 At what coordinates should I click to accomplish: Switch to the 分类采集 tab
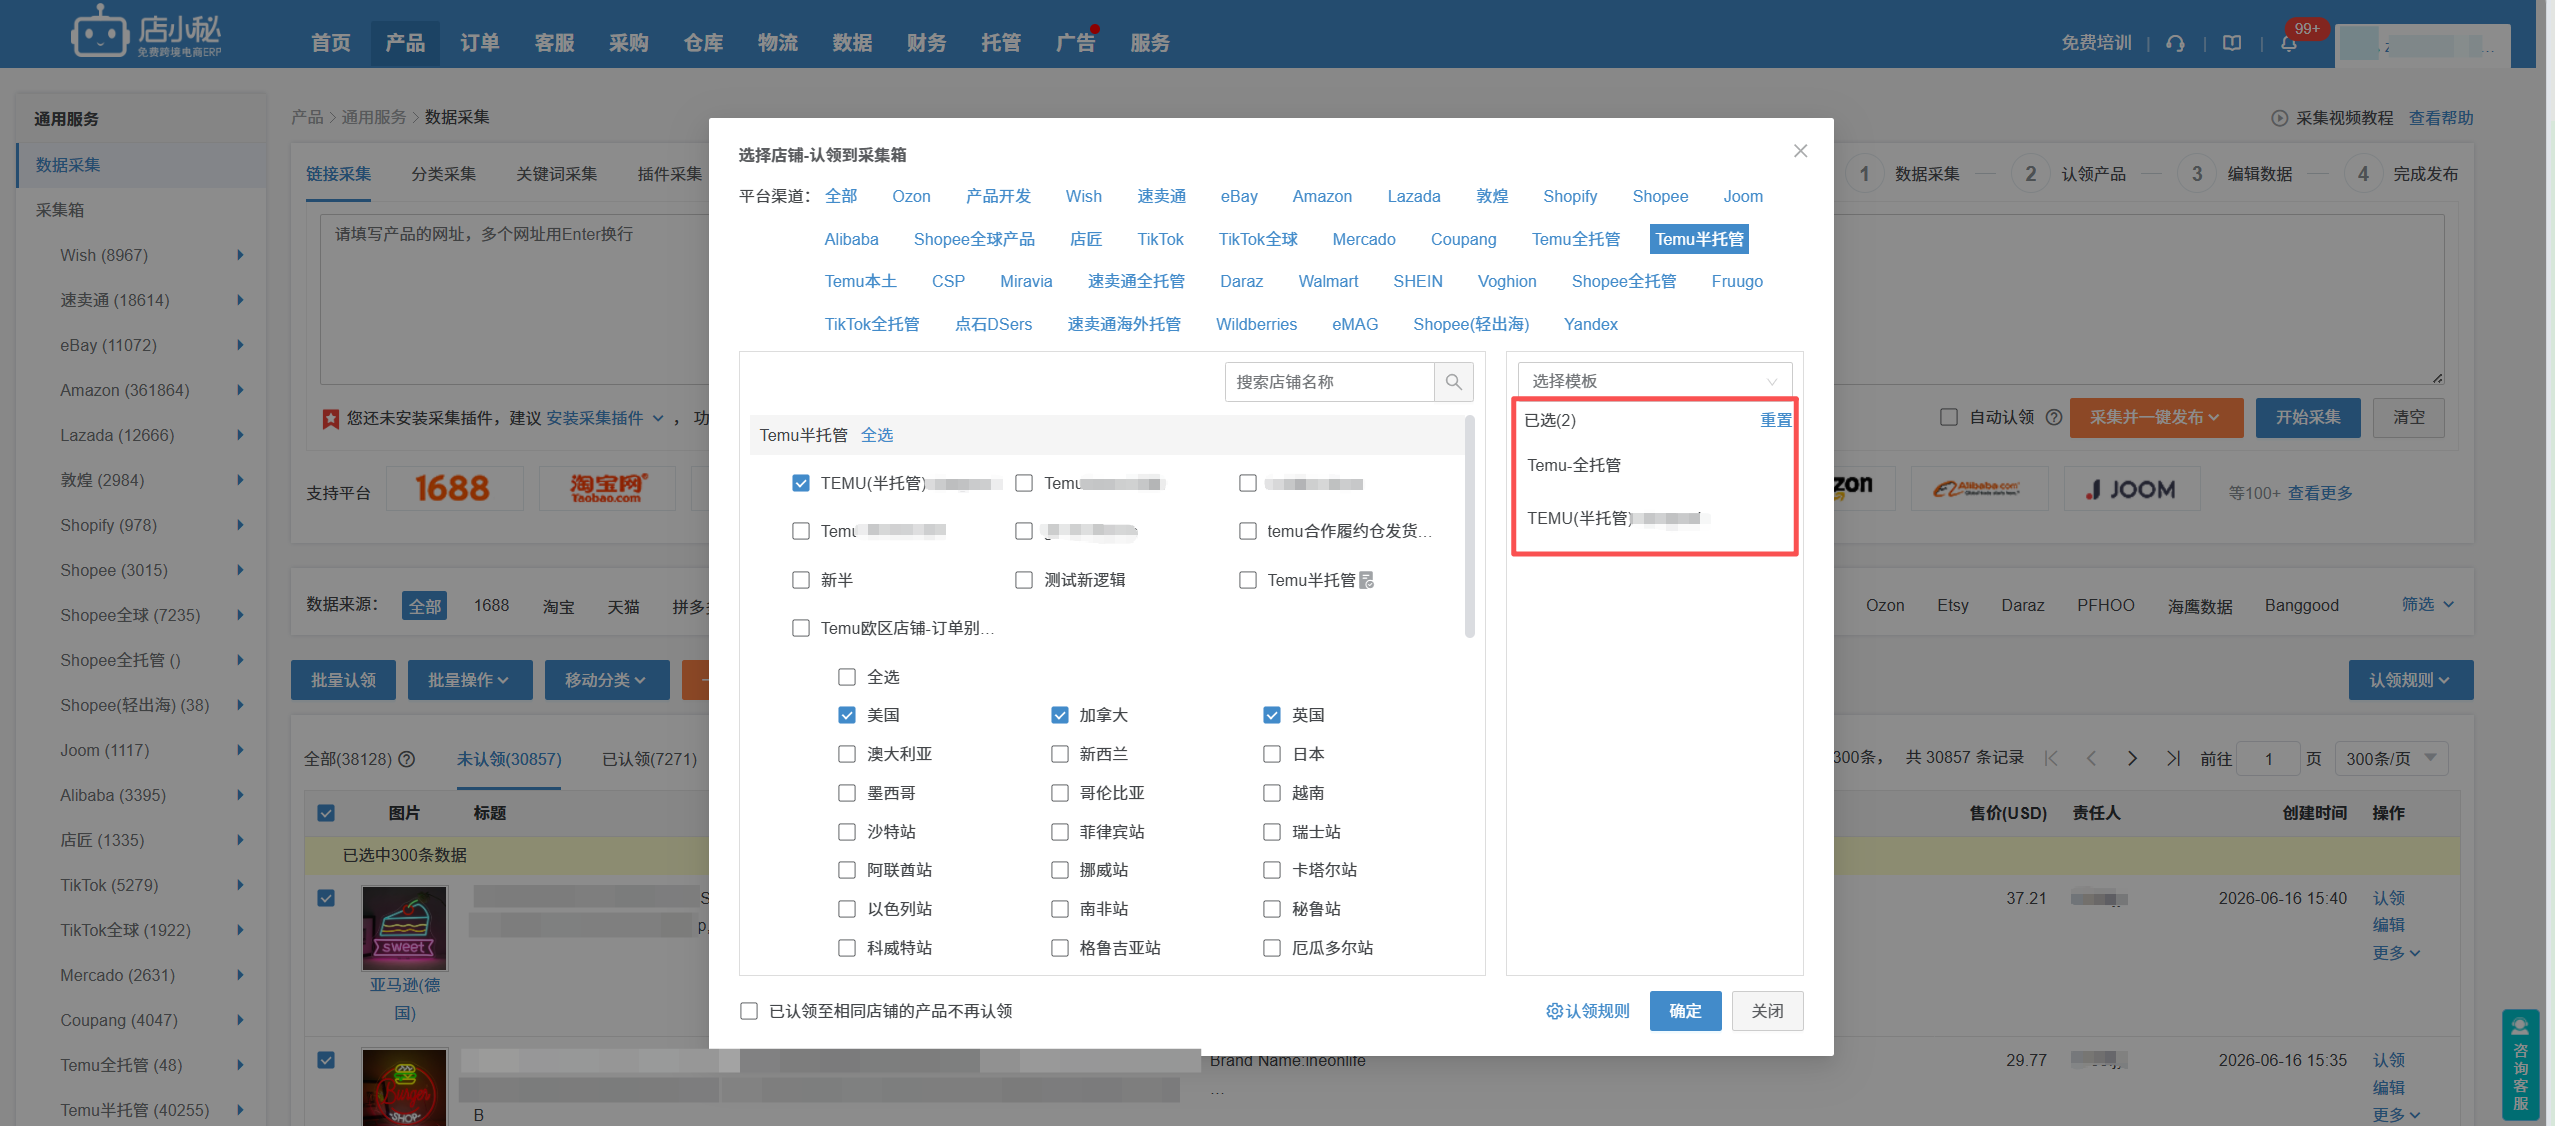pos(443,174)
